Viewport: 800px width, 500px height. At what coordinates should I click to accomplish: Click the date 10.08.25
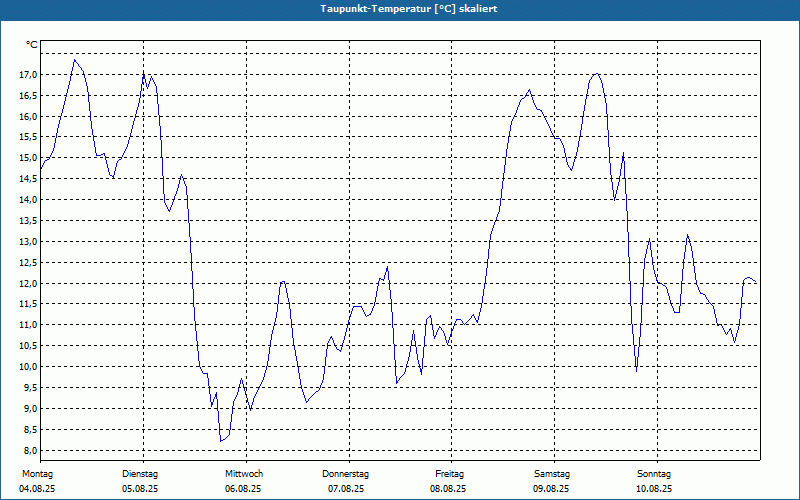point(654,489)
